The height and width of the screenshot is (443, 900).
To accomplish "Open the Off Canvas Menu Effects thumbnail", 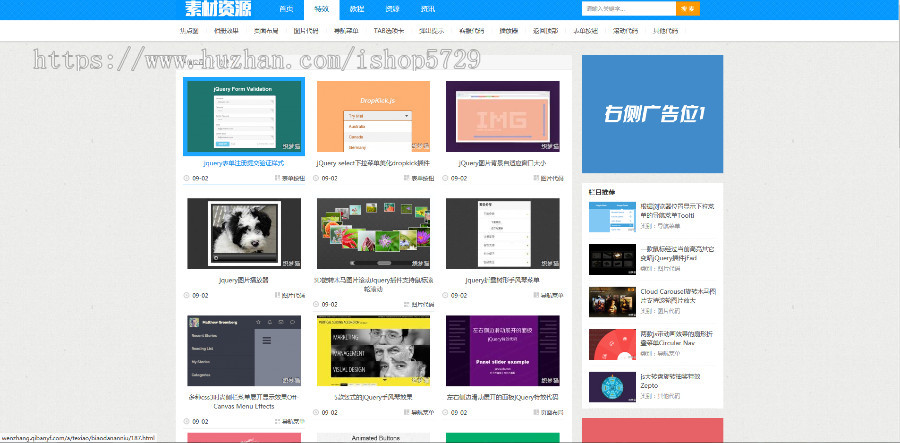I will pos(245,350).
